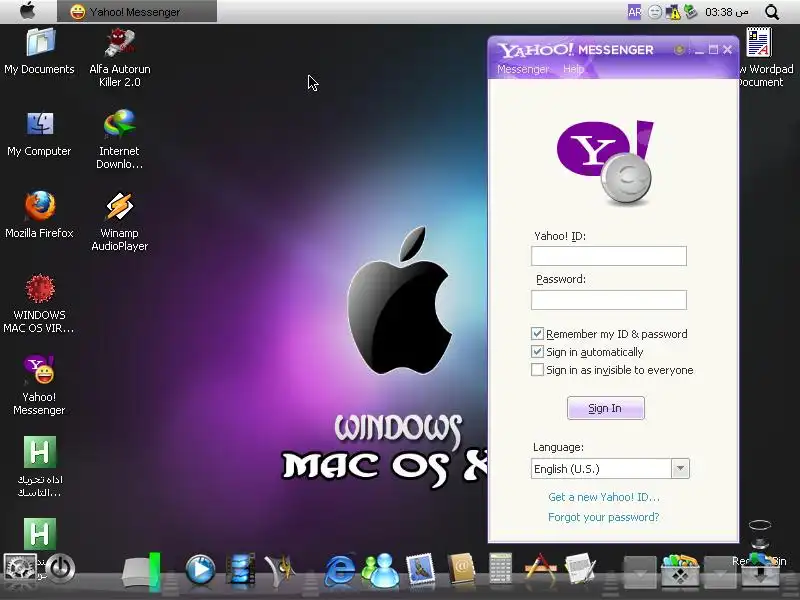The height and width of the screenshot is (600, 800).
Task: Open the Applications ruler-and-pencil dock icon
Action: [x=540, y=568]
